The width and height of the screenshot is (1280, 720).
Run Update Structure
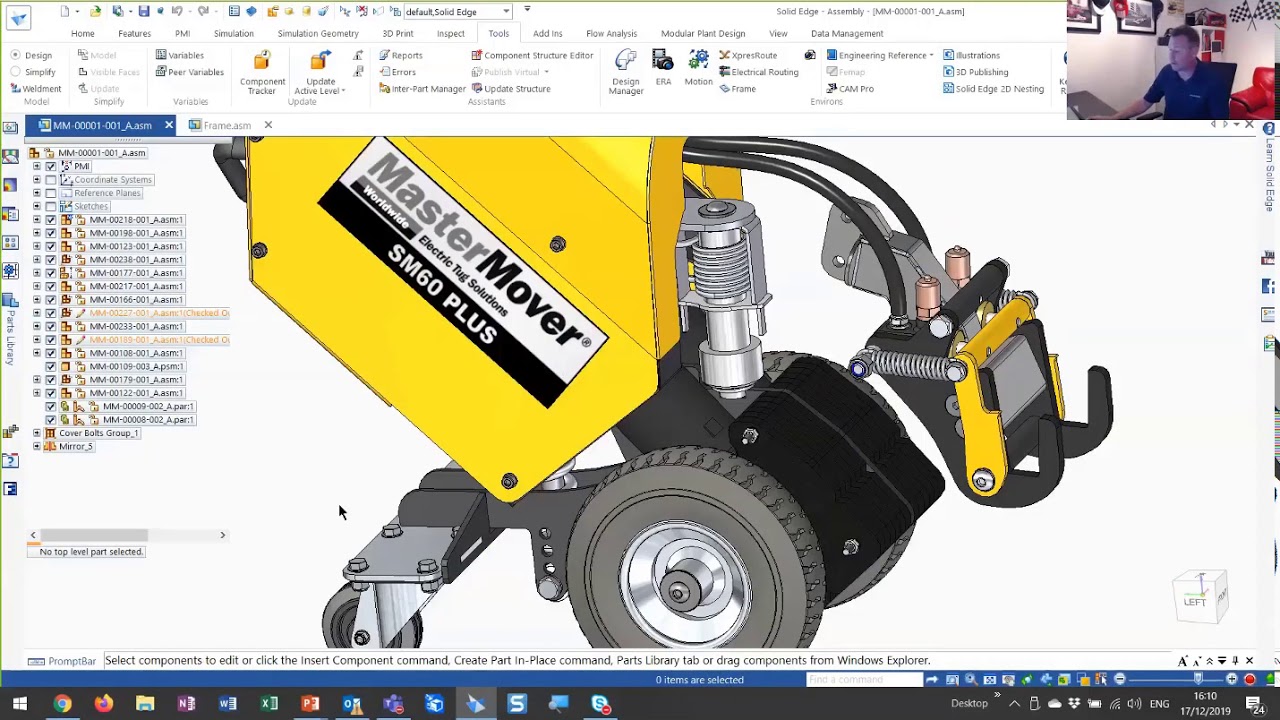[510, 89]
